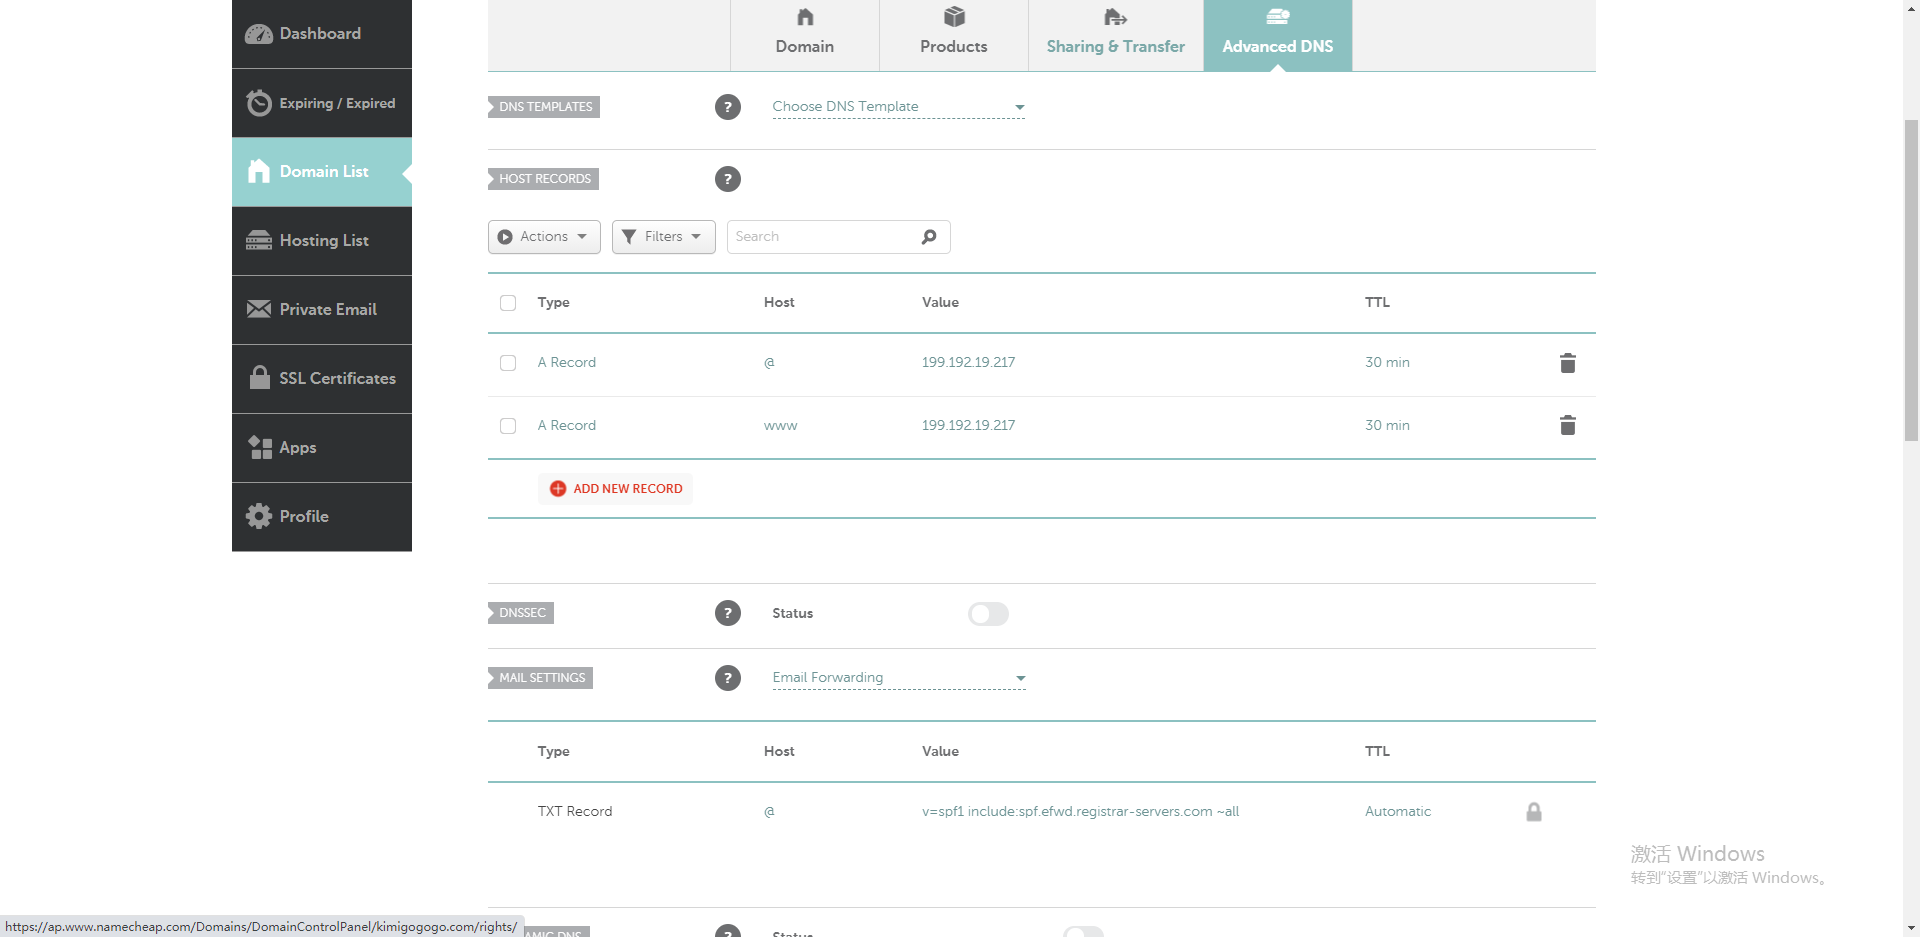Select the Advanced DNS tab
Image resolution: width=1920 pixels, height=937 pixels.
[1278, 35]
